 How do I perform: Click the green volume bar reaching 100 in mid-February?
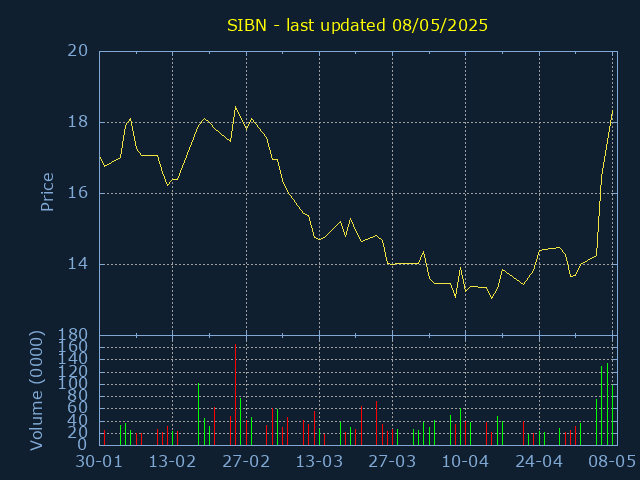(198, 414)
